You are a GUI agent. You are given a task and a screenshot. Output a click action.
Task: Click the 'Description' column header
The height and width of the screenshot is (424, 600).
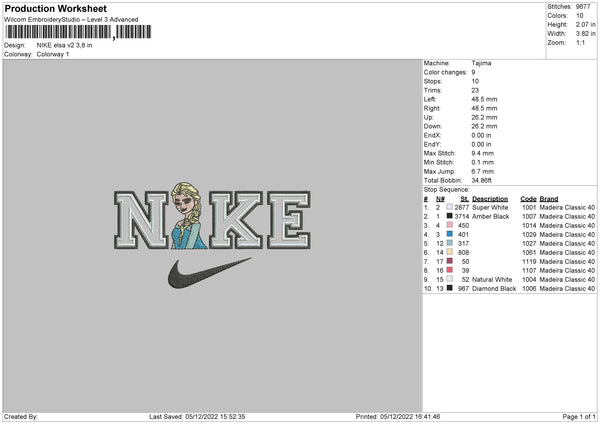(x=490, y=199)
